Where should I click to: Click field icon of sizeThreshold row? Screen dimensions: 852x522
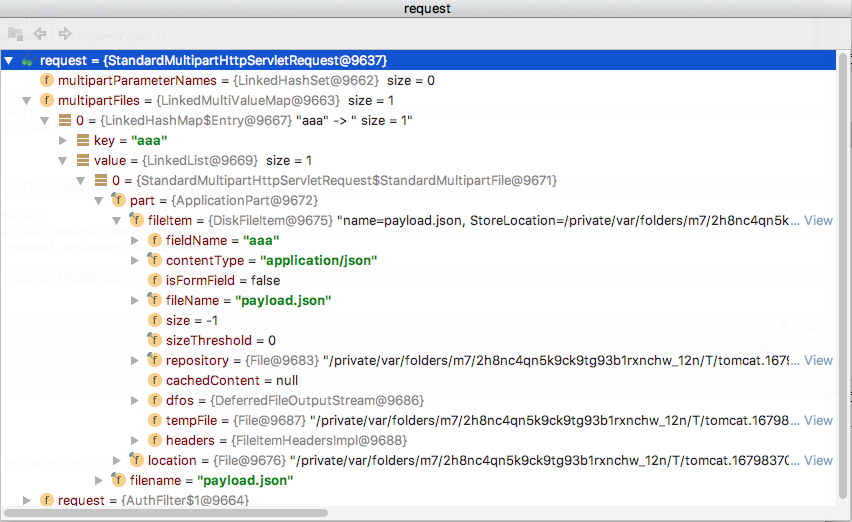[154, 340]
